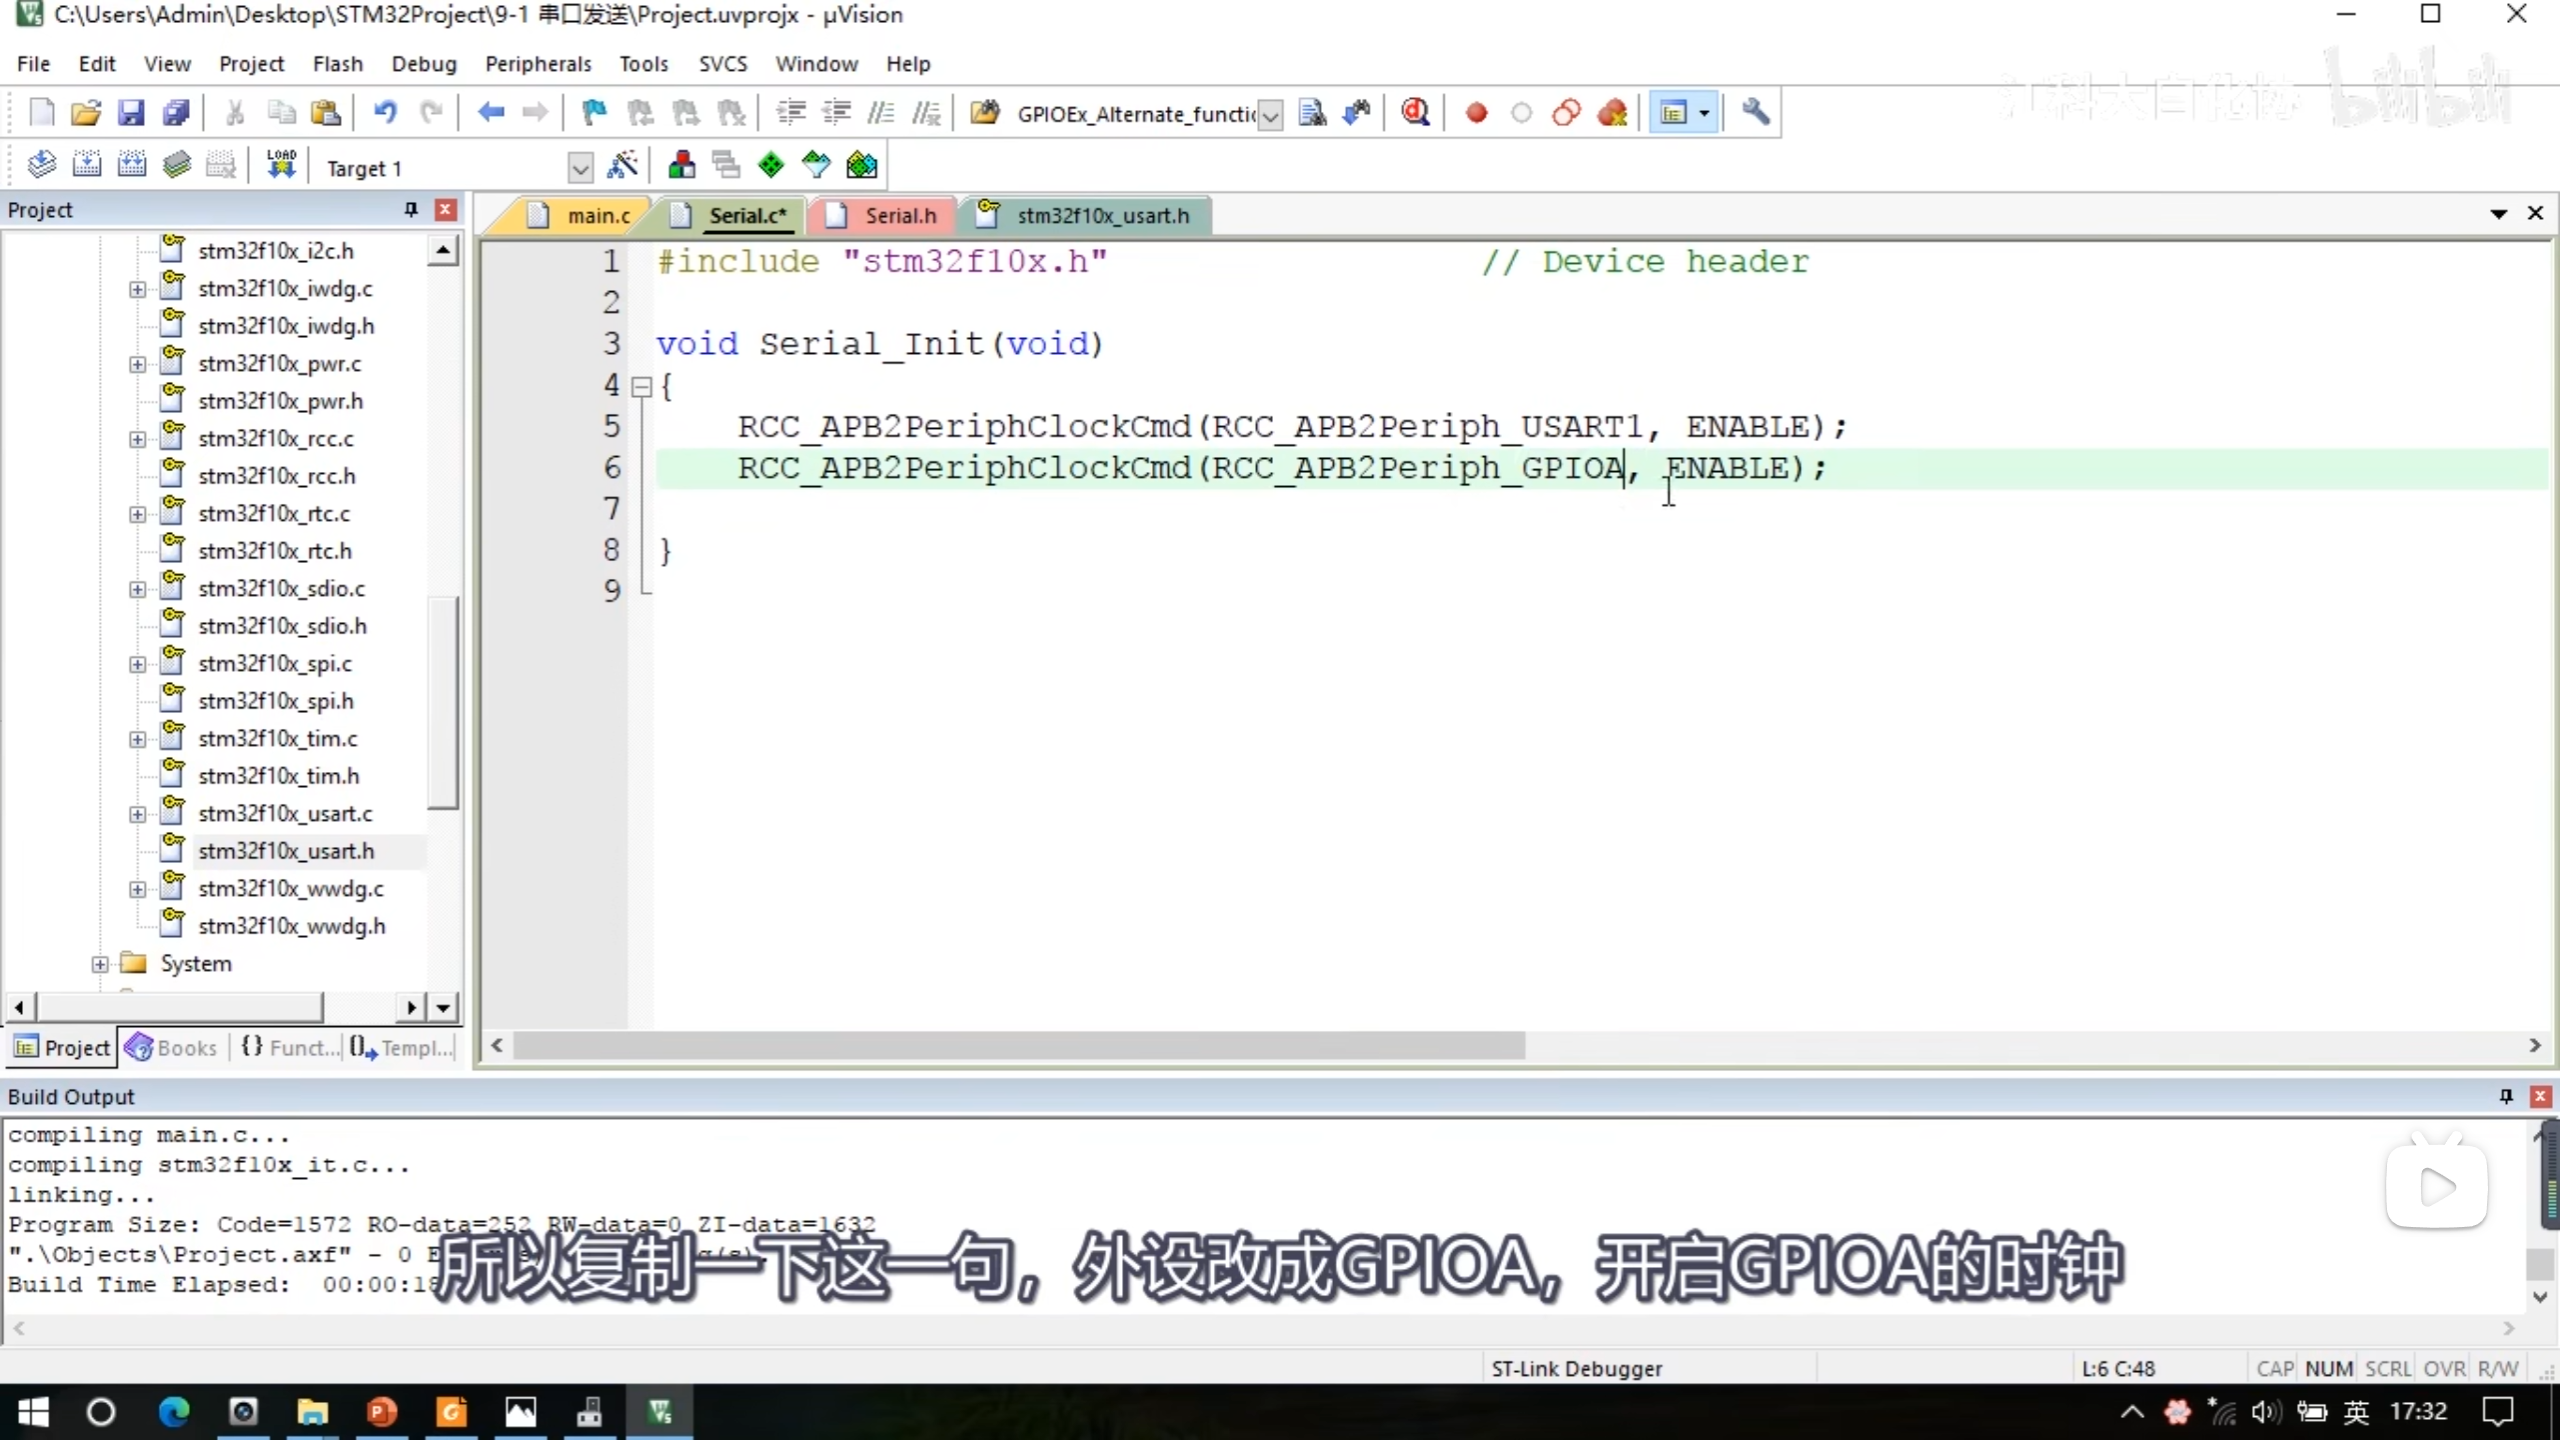
Task: Open the Target 1 dropdown
Action: [580, 167]
